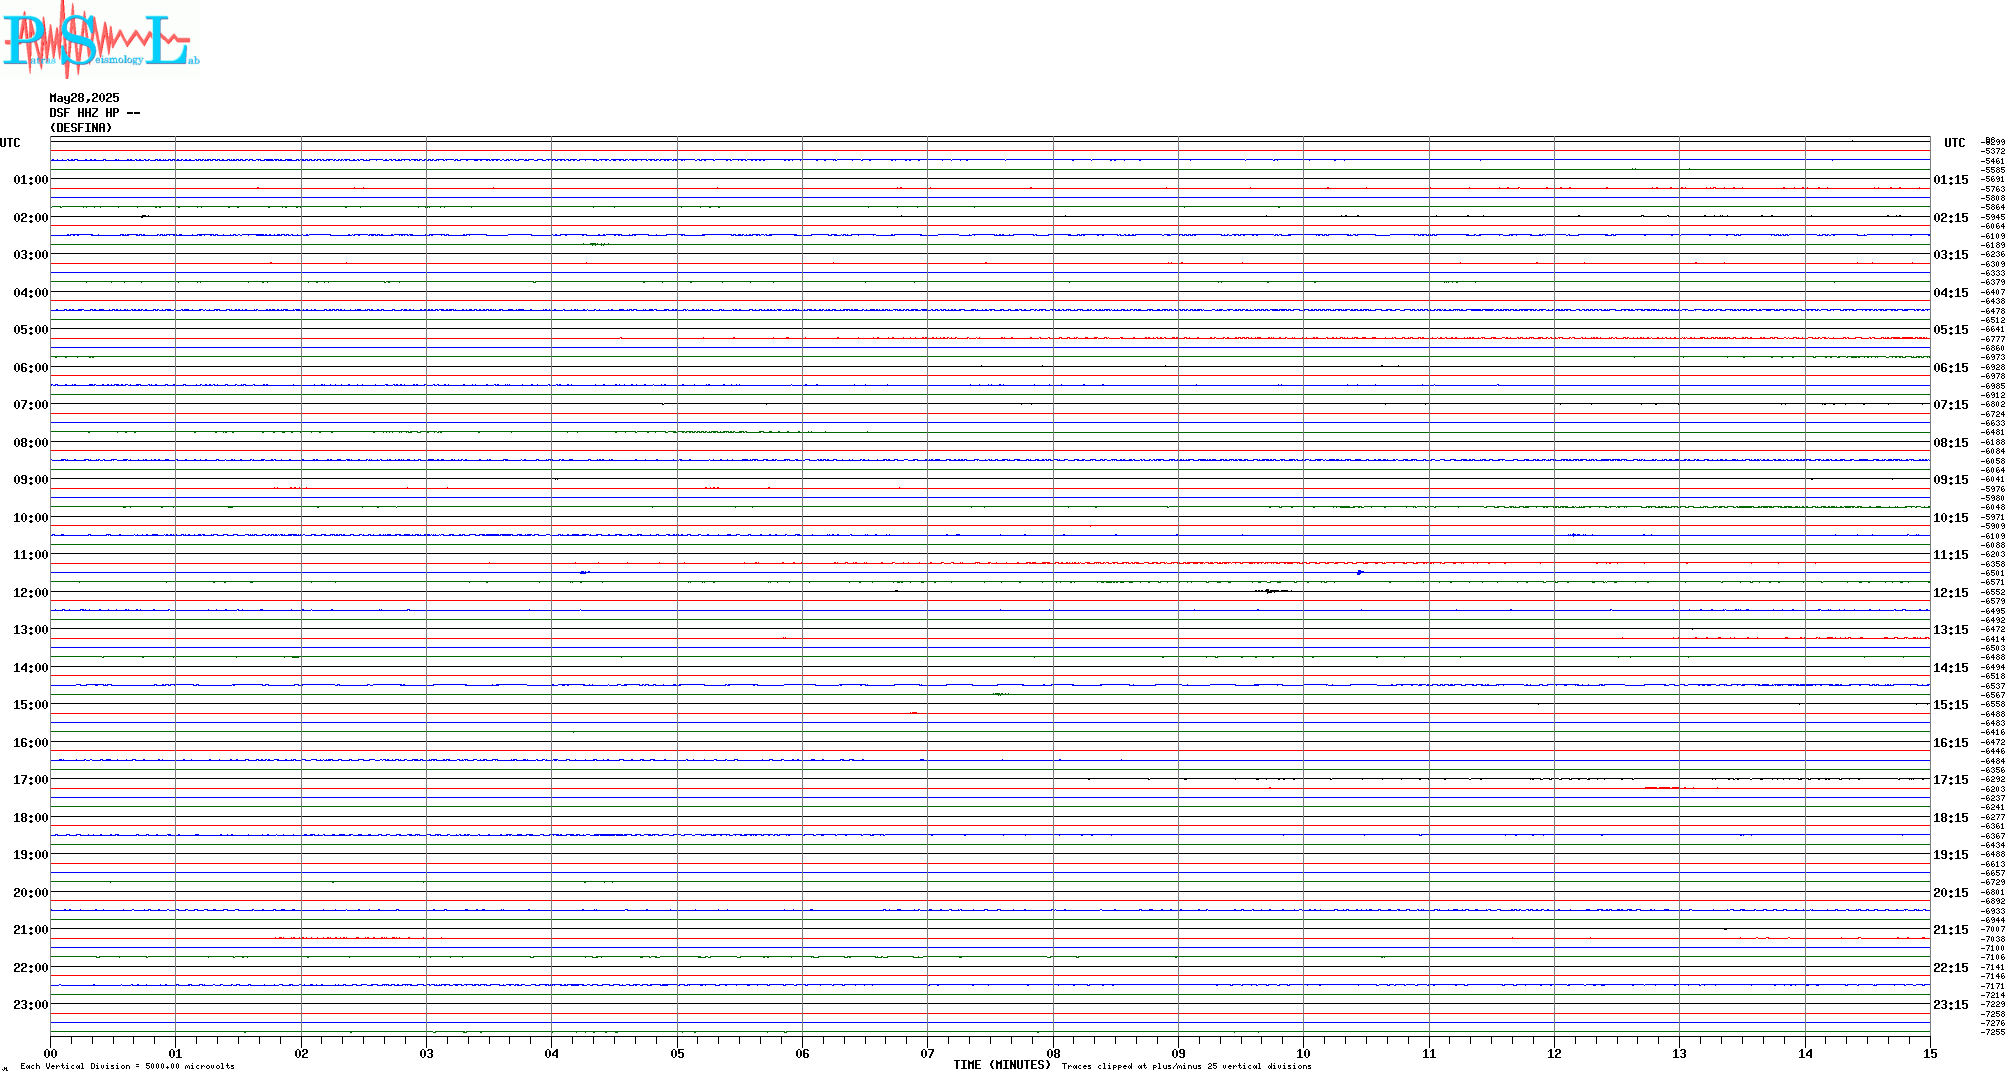
Task: Click the '18:15' end-time label
Action: point(1951,818)
